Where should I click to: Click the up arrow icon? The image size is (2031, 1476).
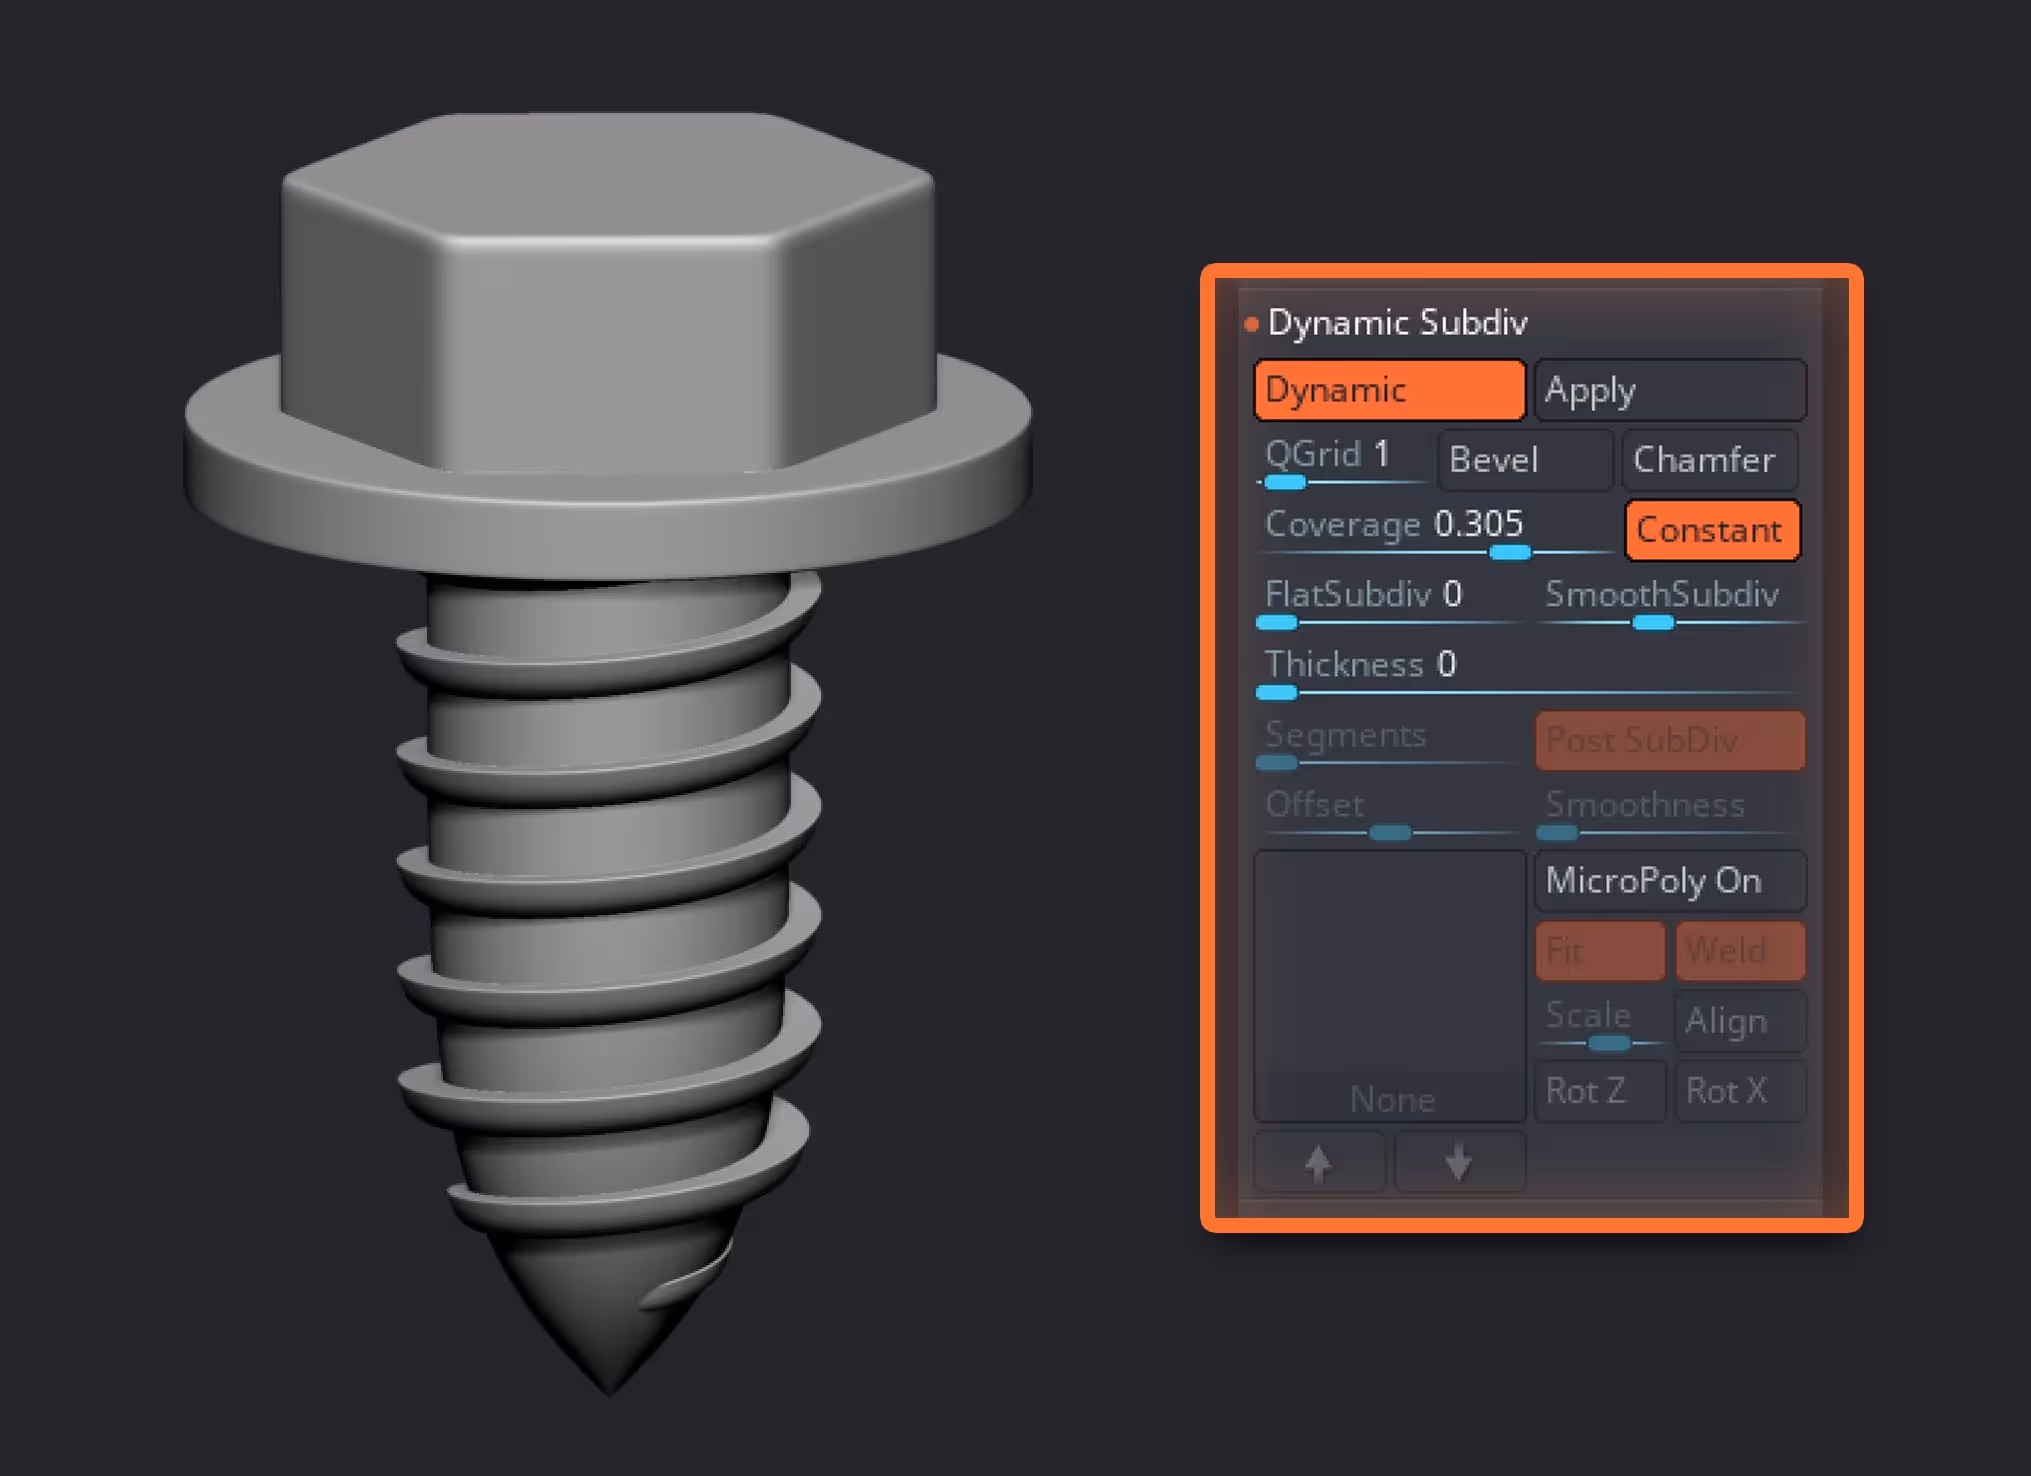[1319, 1162]
